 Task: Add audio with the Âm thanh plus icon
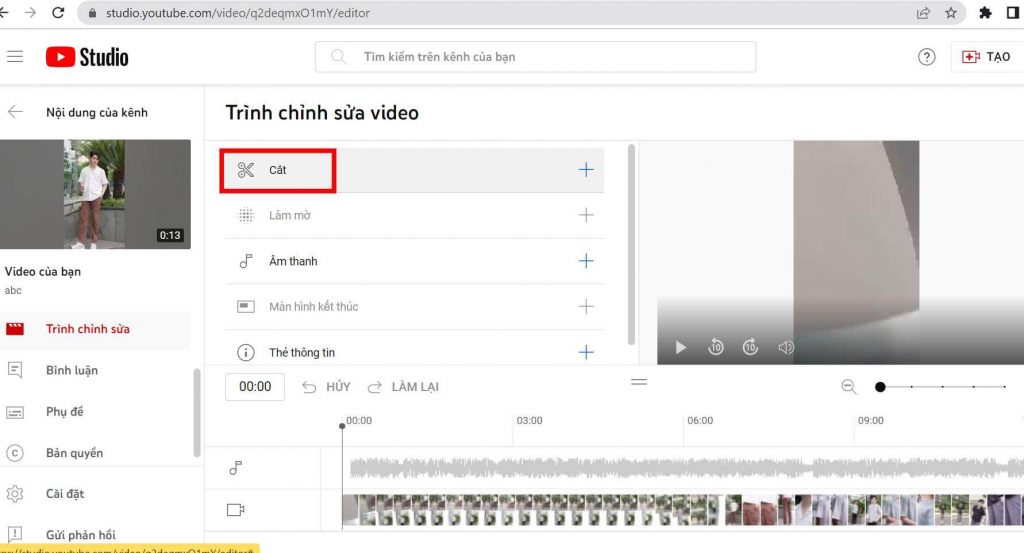(586, 261)
